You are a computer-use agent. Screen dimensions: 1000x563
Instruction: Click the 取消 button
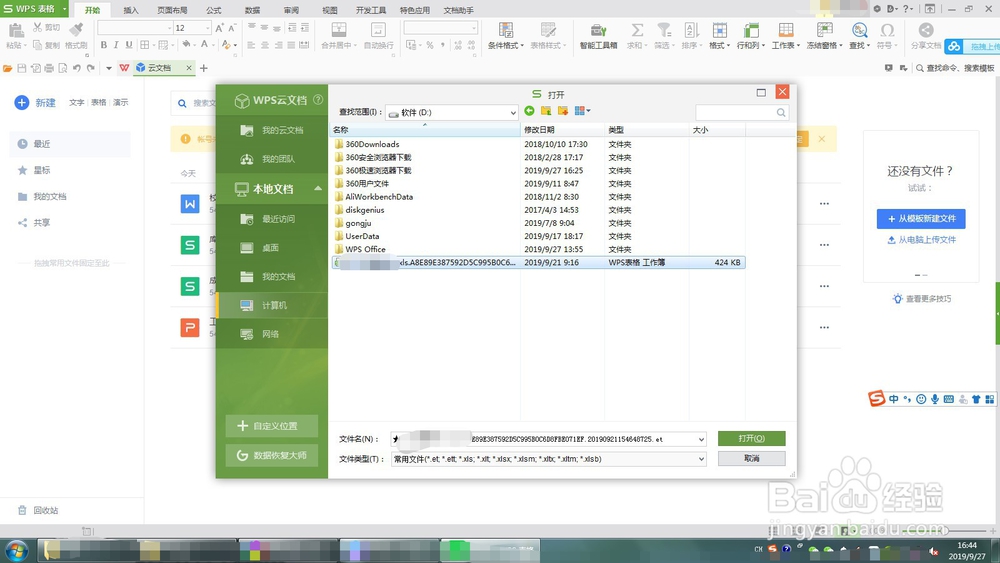coord(751,458)
